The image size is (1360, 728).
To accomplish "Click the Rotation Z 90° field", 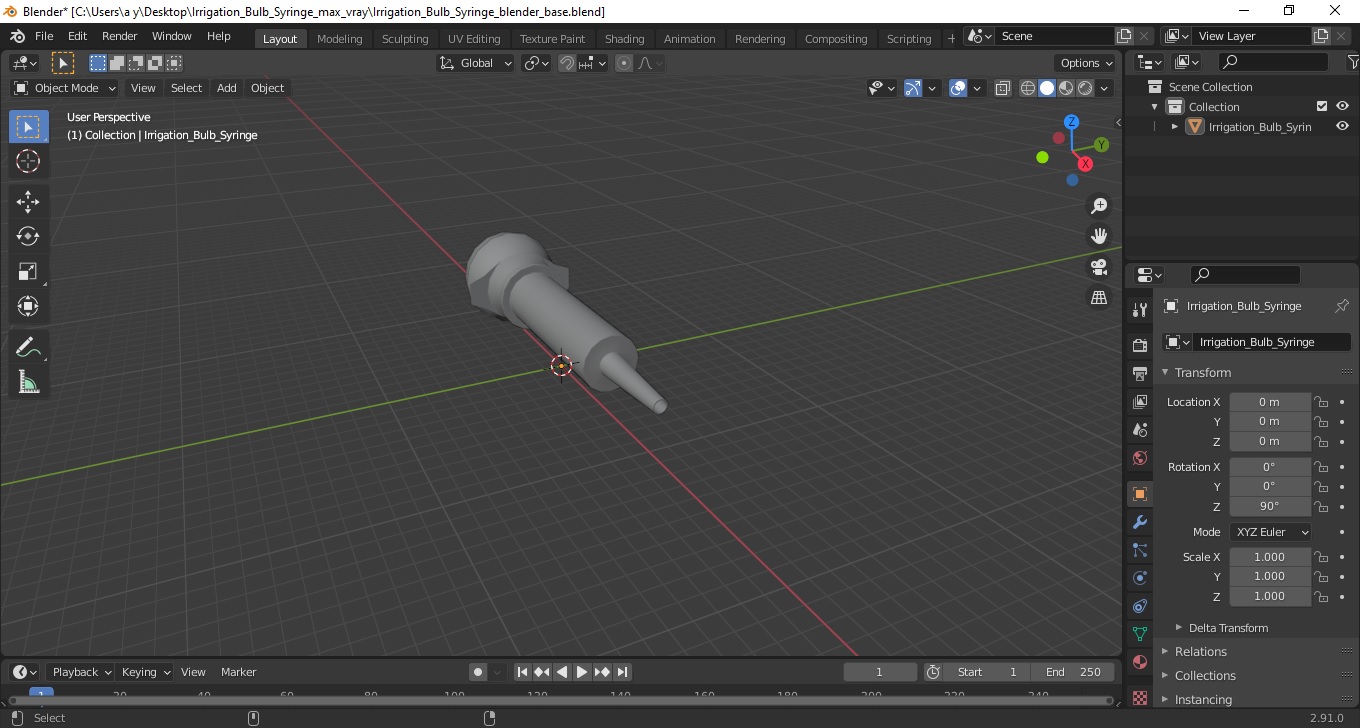I will coord(1270,506).
